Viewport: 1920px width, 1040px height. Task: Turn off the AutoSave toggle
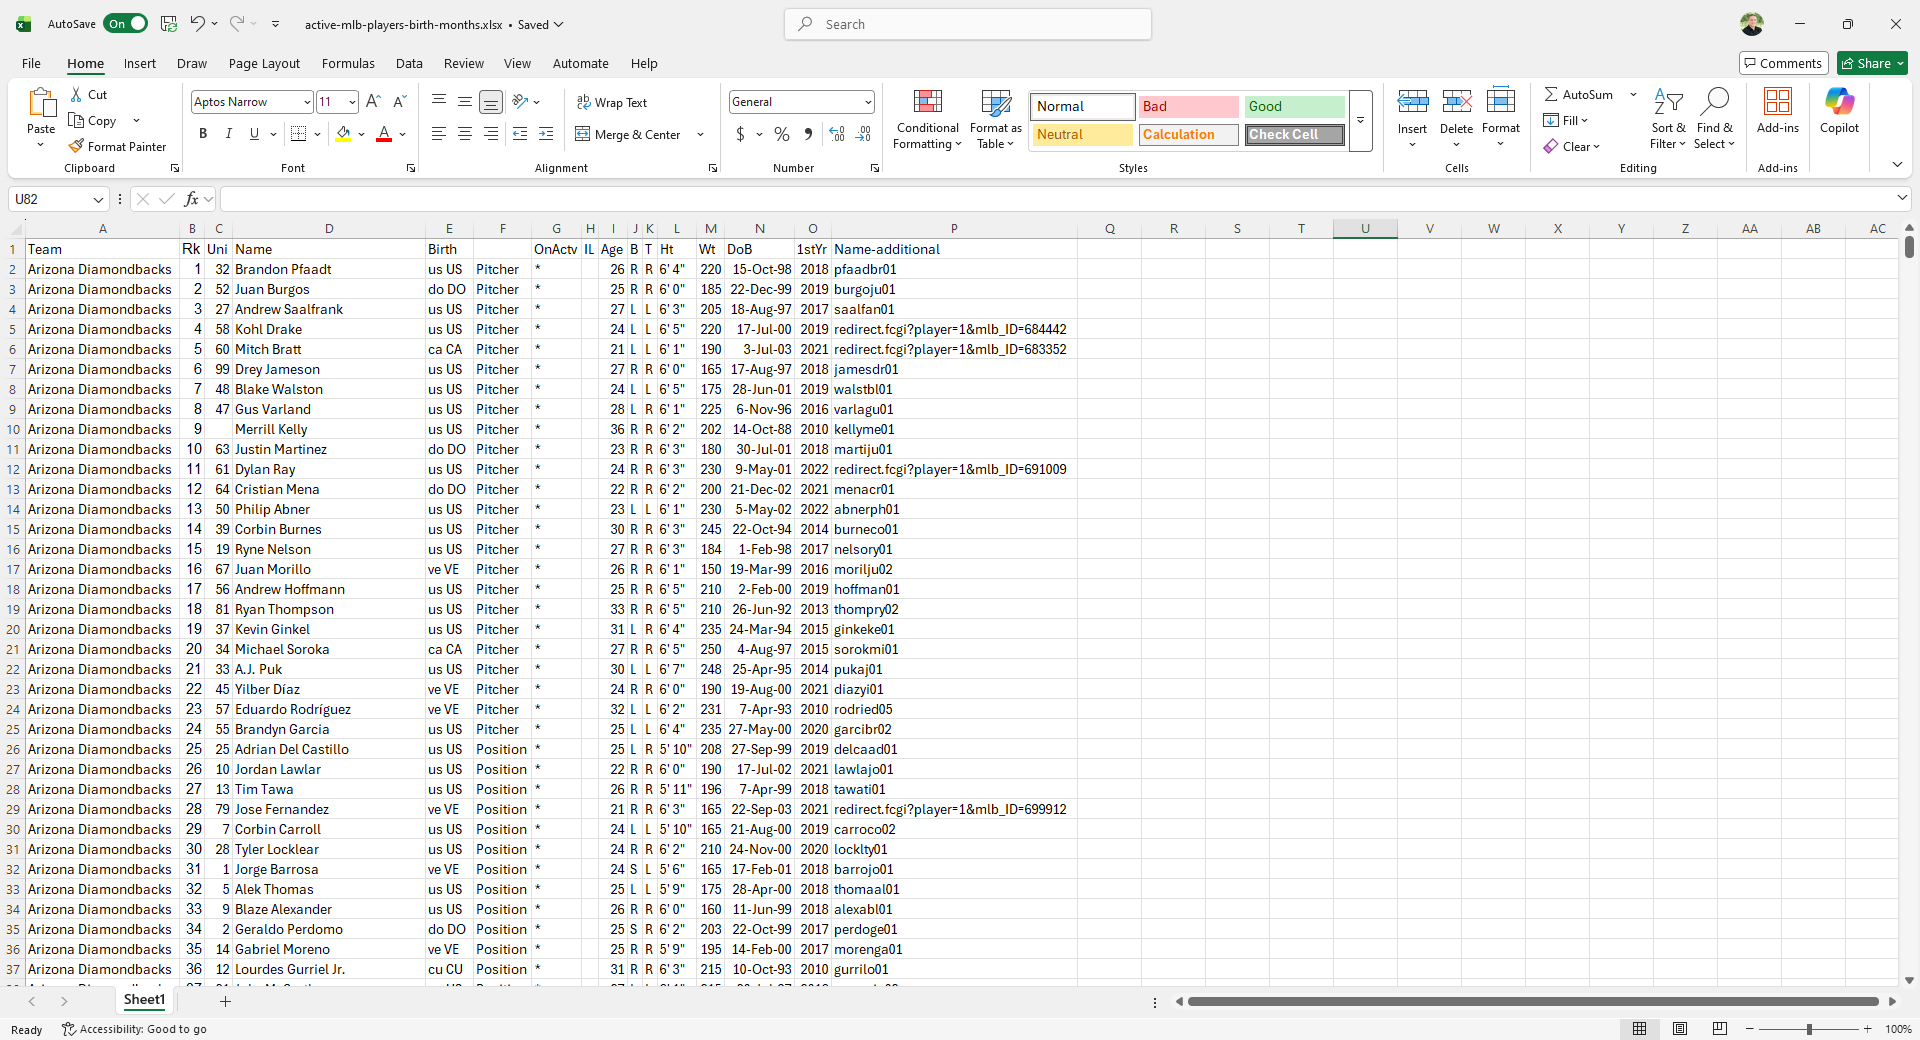125,23
